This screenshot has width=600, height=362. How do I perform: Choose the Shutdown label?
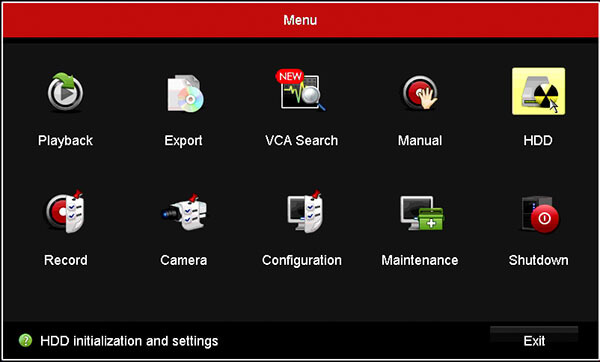pos(538,260)
